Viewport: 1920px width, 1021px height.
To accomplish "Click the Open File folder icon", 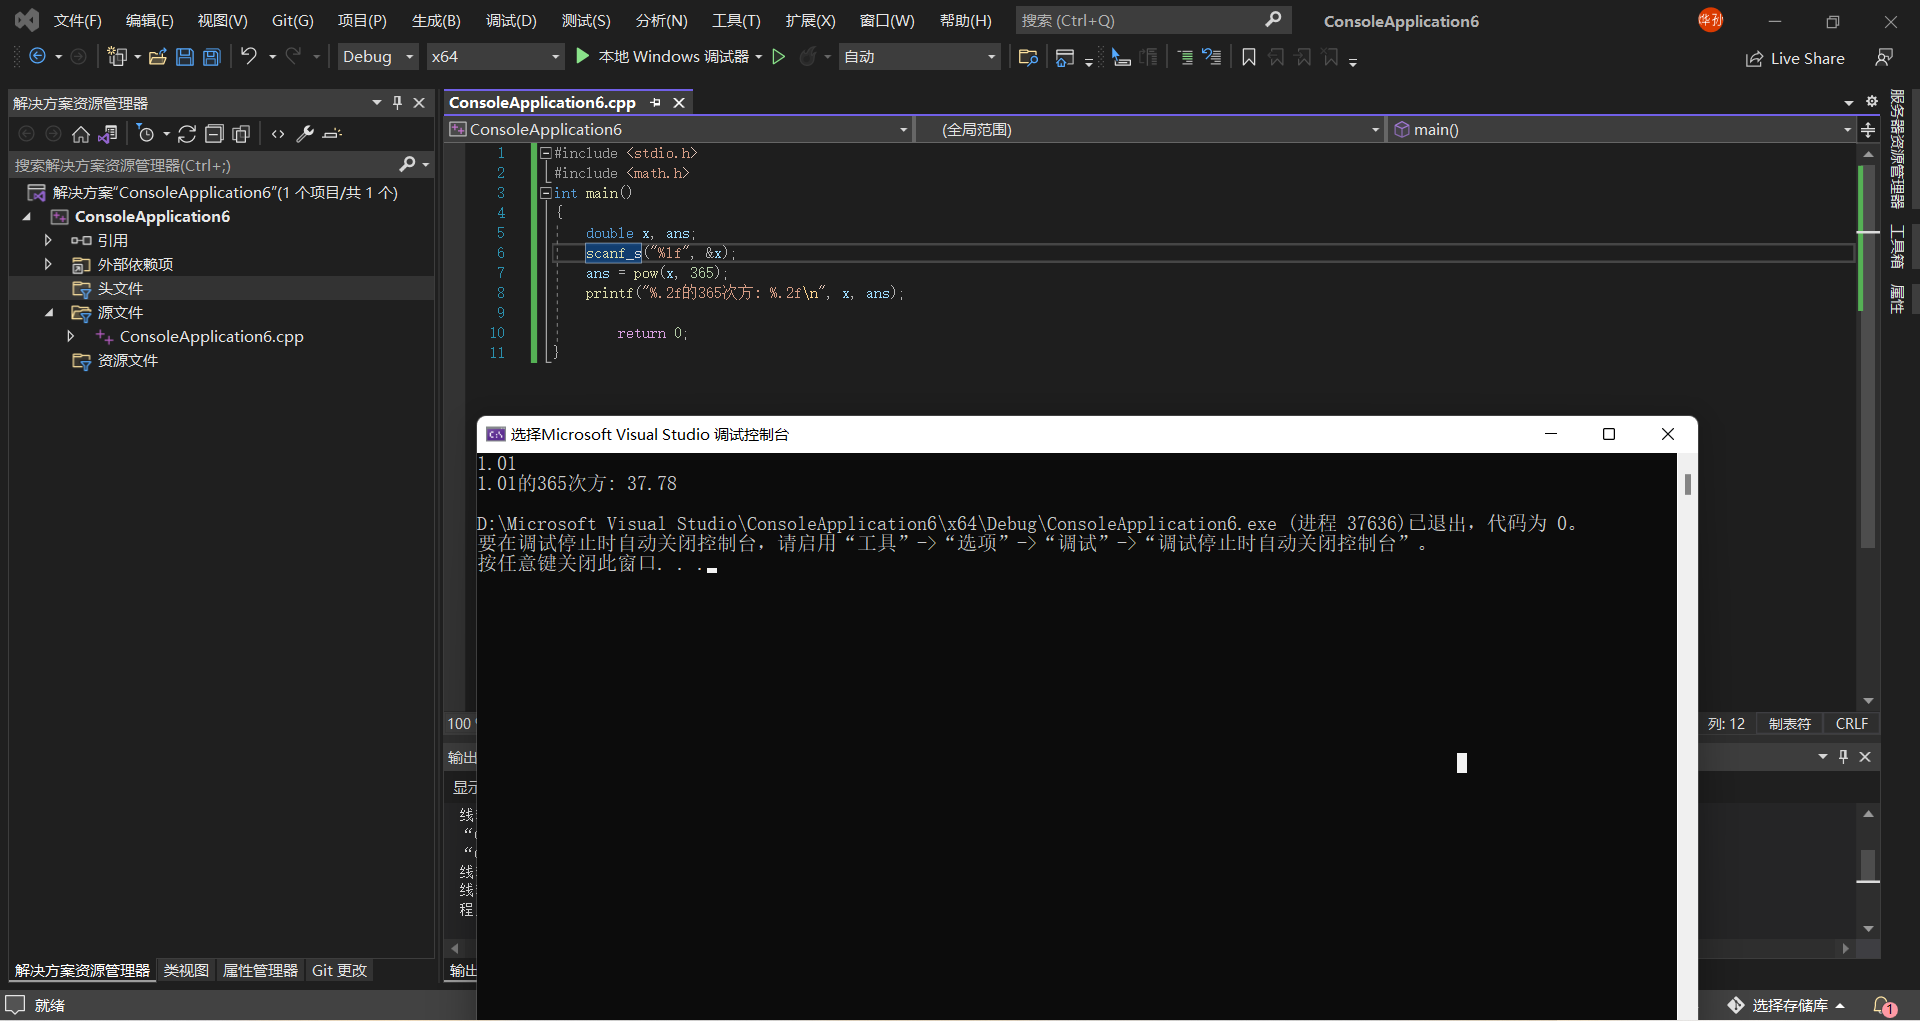I will (x=157, y=57).
